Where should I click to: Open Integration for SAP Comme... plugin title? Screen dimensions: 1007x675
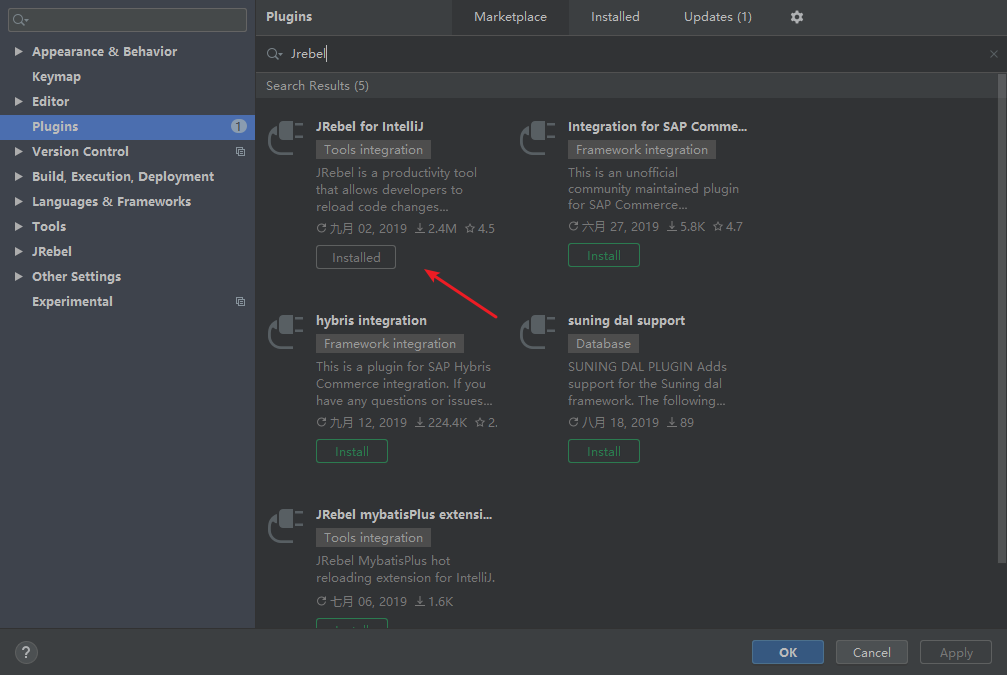[657, 127]
